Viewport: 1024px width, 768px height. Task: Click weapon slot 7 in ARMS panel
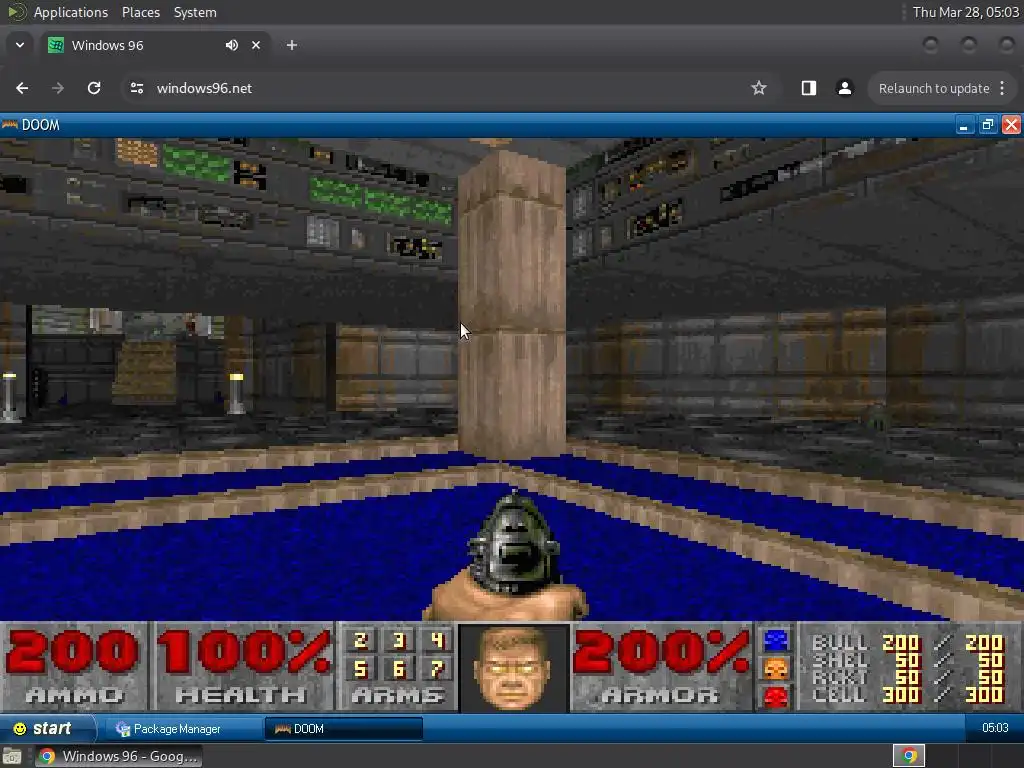coord(438,669)
